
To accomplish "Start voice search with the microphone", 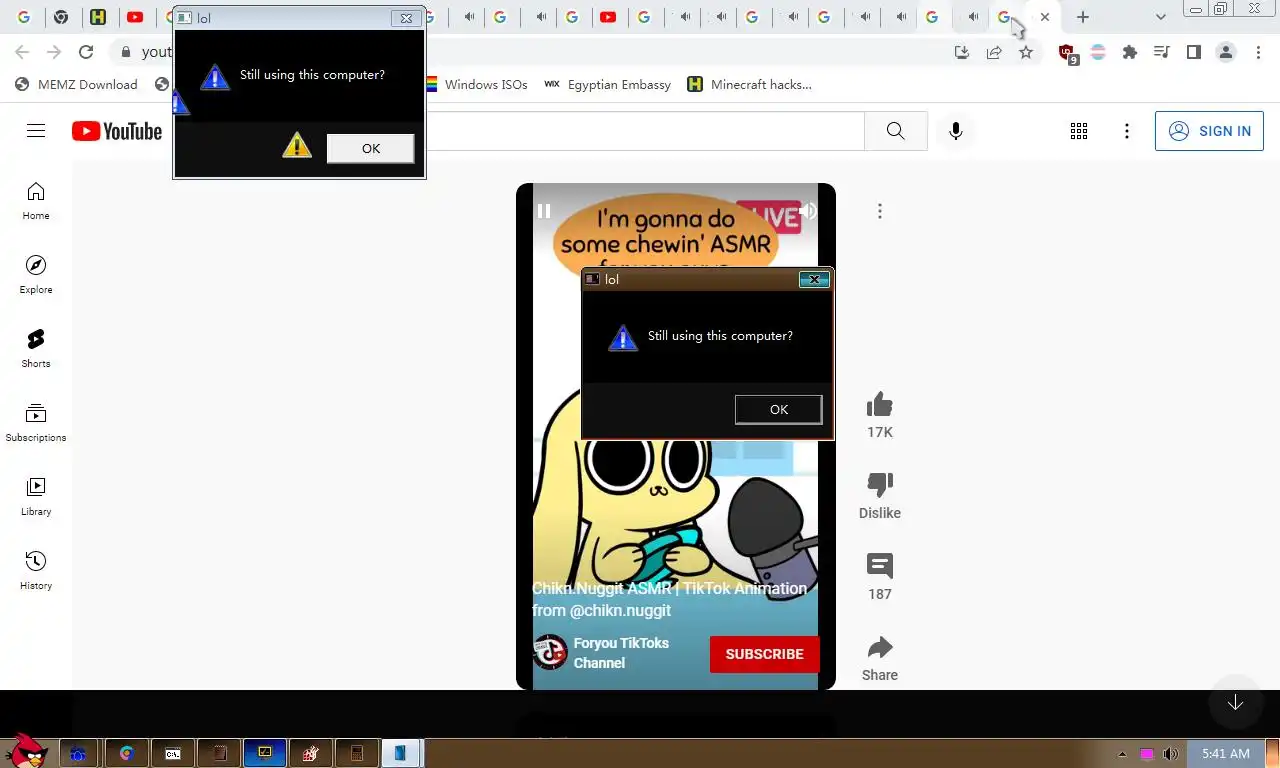I will (956, 131).
